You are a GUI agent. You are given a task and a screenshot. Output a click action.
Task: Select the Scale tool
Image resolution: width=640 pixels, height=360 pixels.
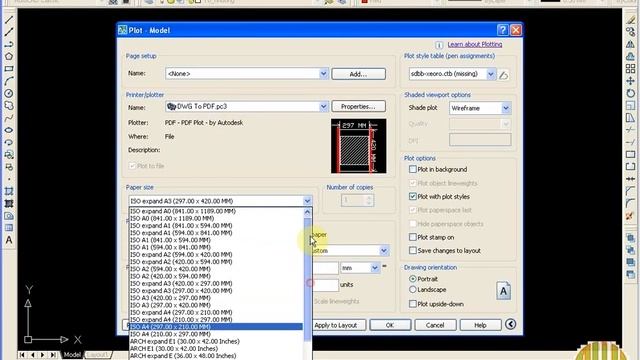point(631,105)
